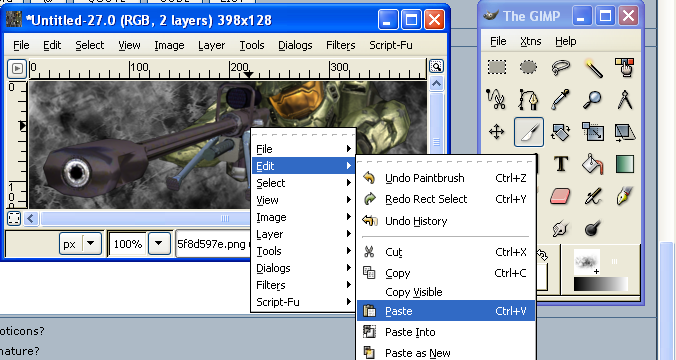Pick the Blend gradient tool
This screenshot has width=676, height=360.
click(x=625, y=164)
